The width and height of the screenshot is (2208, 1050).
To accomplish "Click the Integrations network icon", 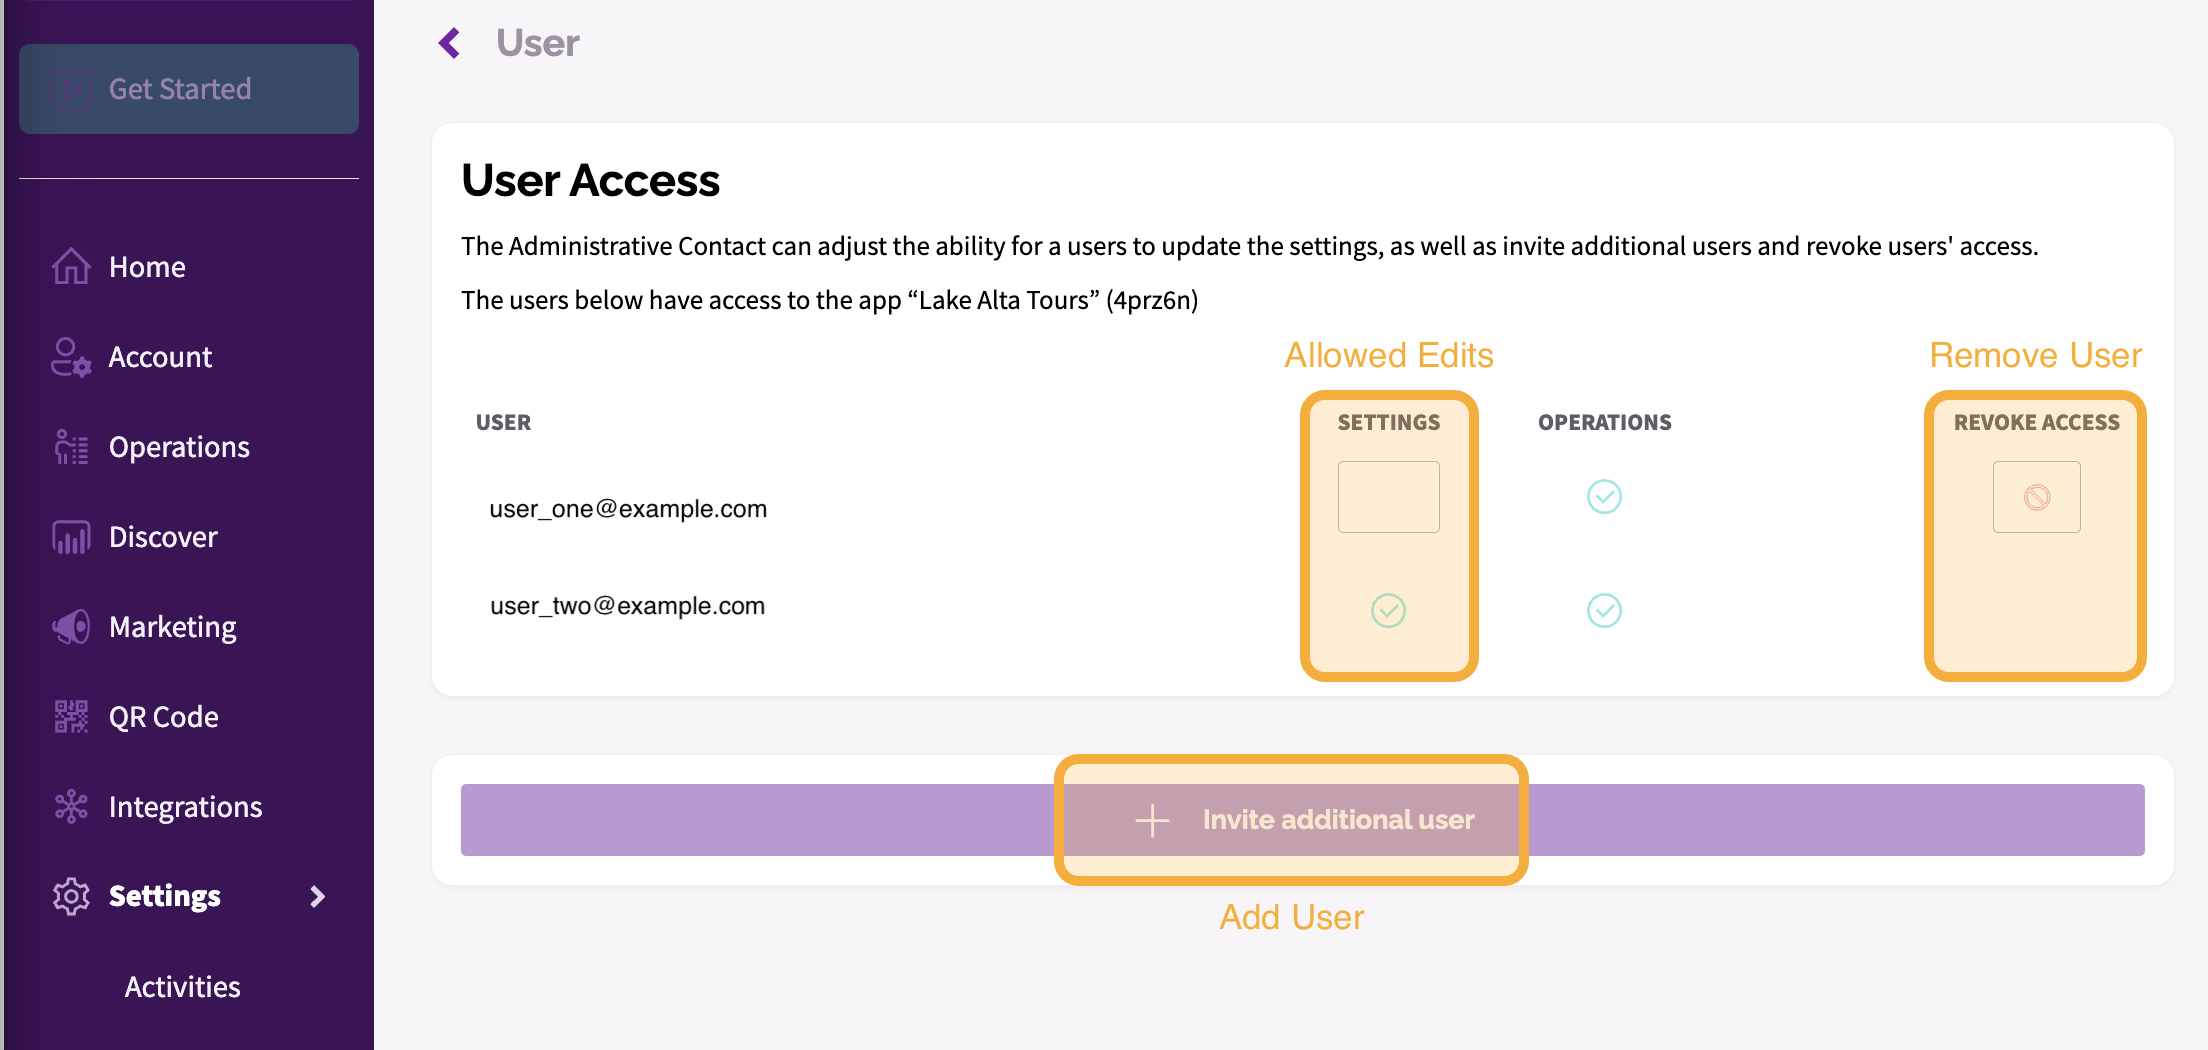I will pyautogui.click(x=71, y=806).
